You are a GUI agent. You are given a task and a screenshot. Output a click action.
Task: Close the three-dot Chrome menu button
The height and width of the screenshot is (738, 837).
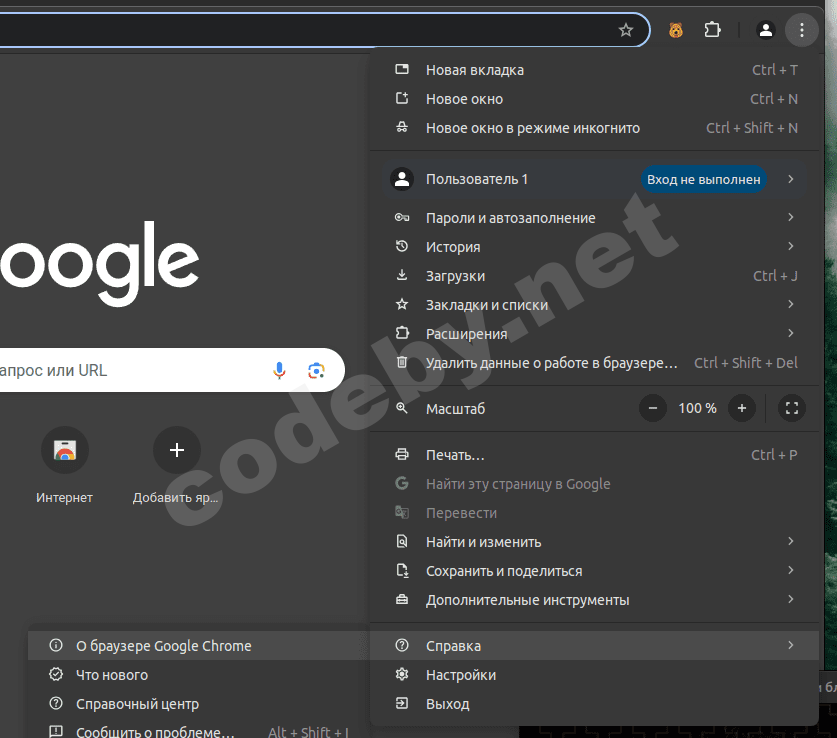pyautogui.click(x=801, y=30)
